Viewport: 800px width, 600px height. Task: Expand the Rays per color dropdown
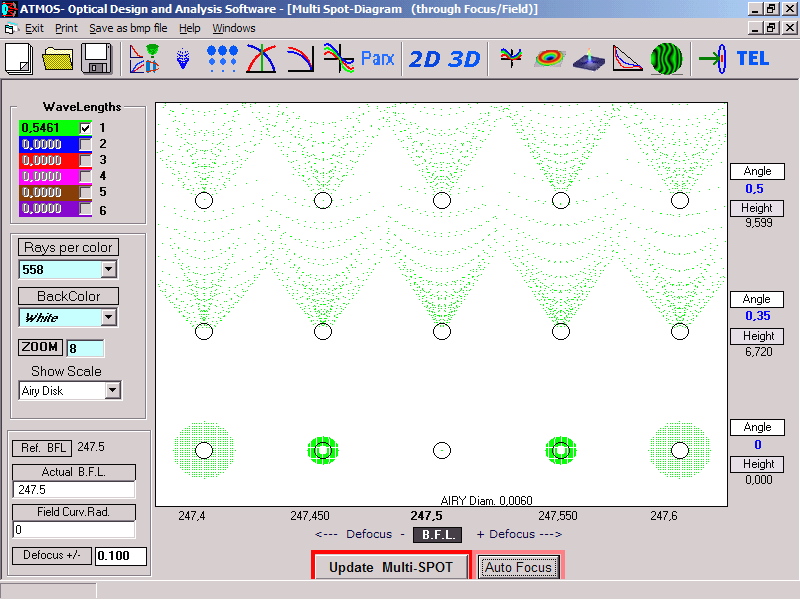109,269
